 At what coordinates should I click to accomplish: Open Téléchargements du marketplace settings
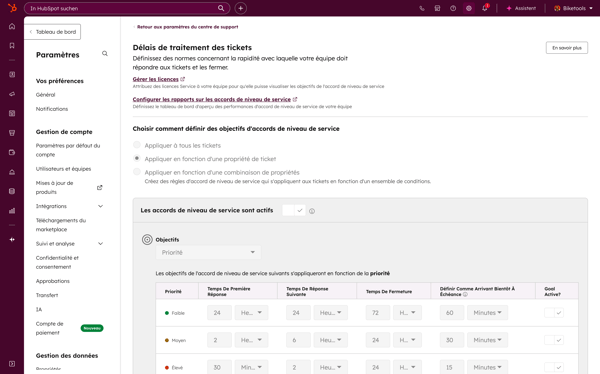click(x=61, y=225)
